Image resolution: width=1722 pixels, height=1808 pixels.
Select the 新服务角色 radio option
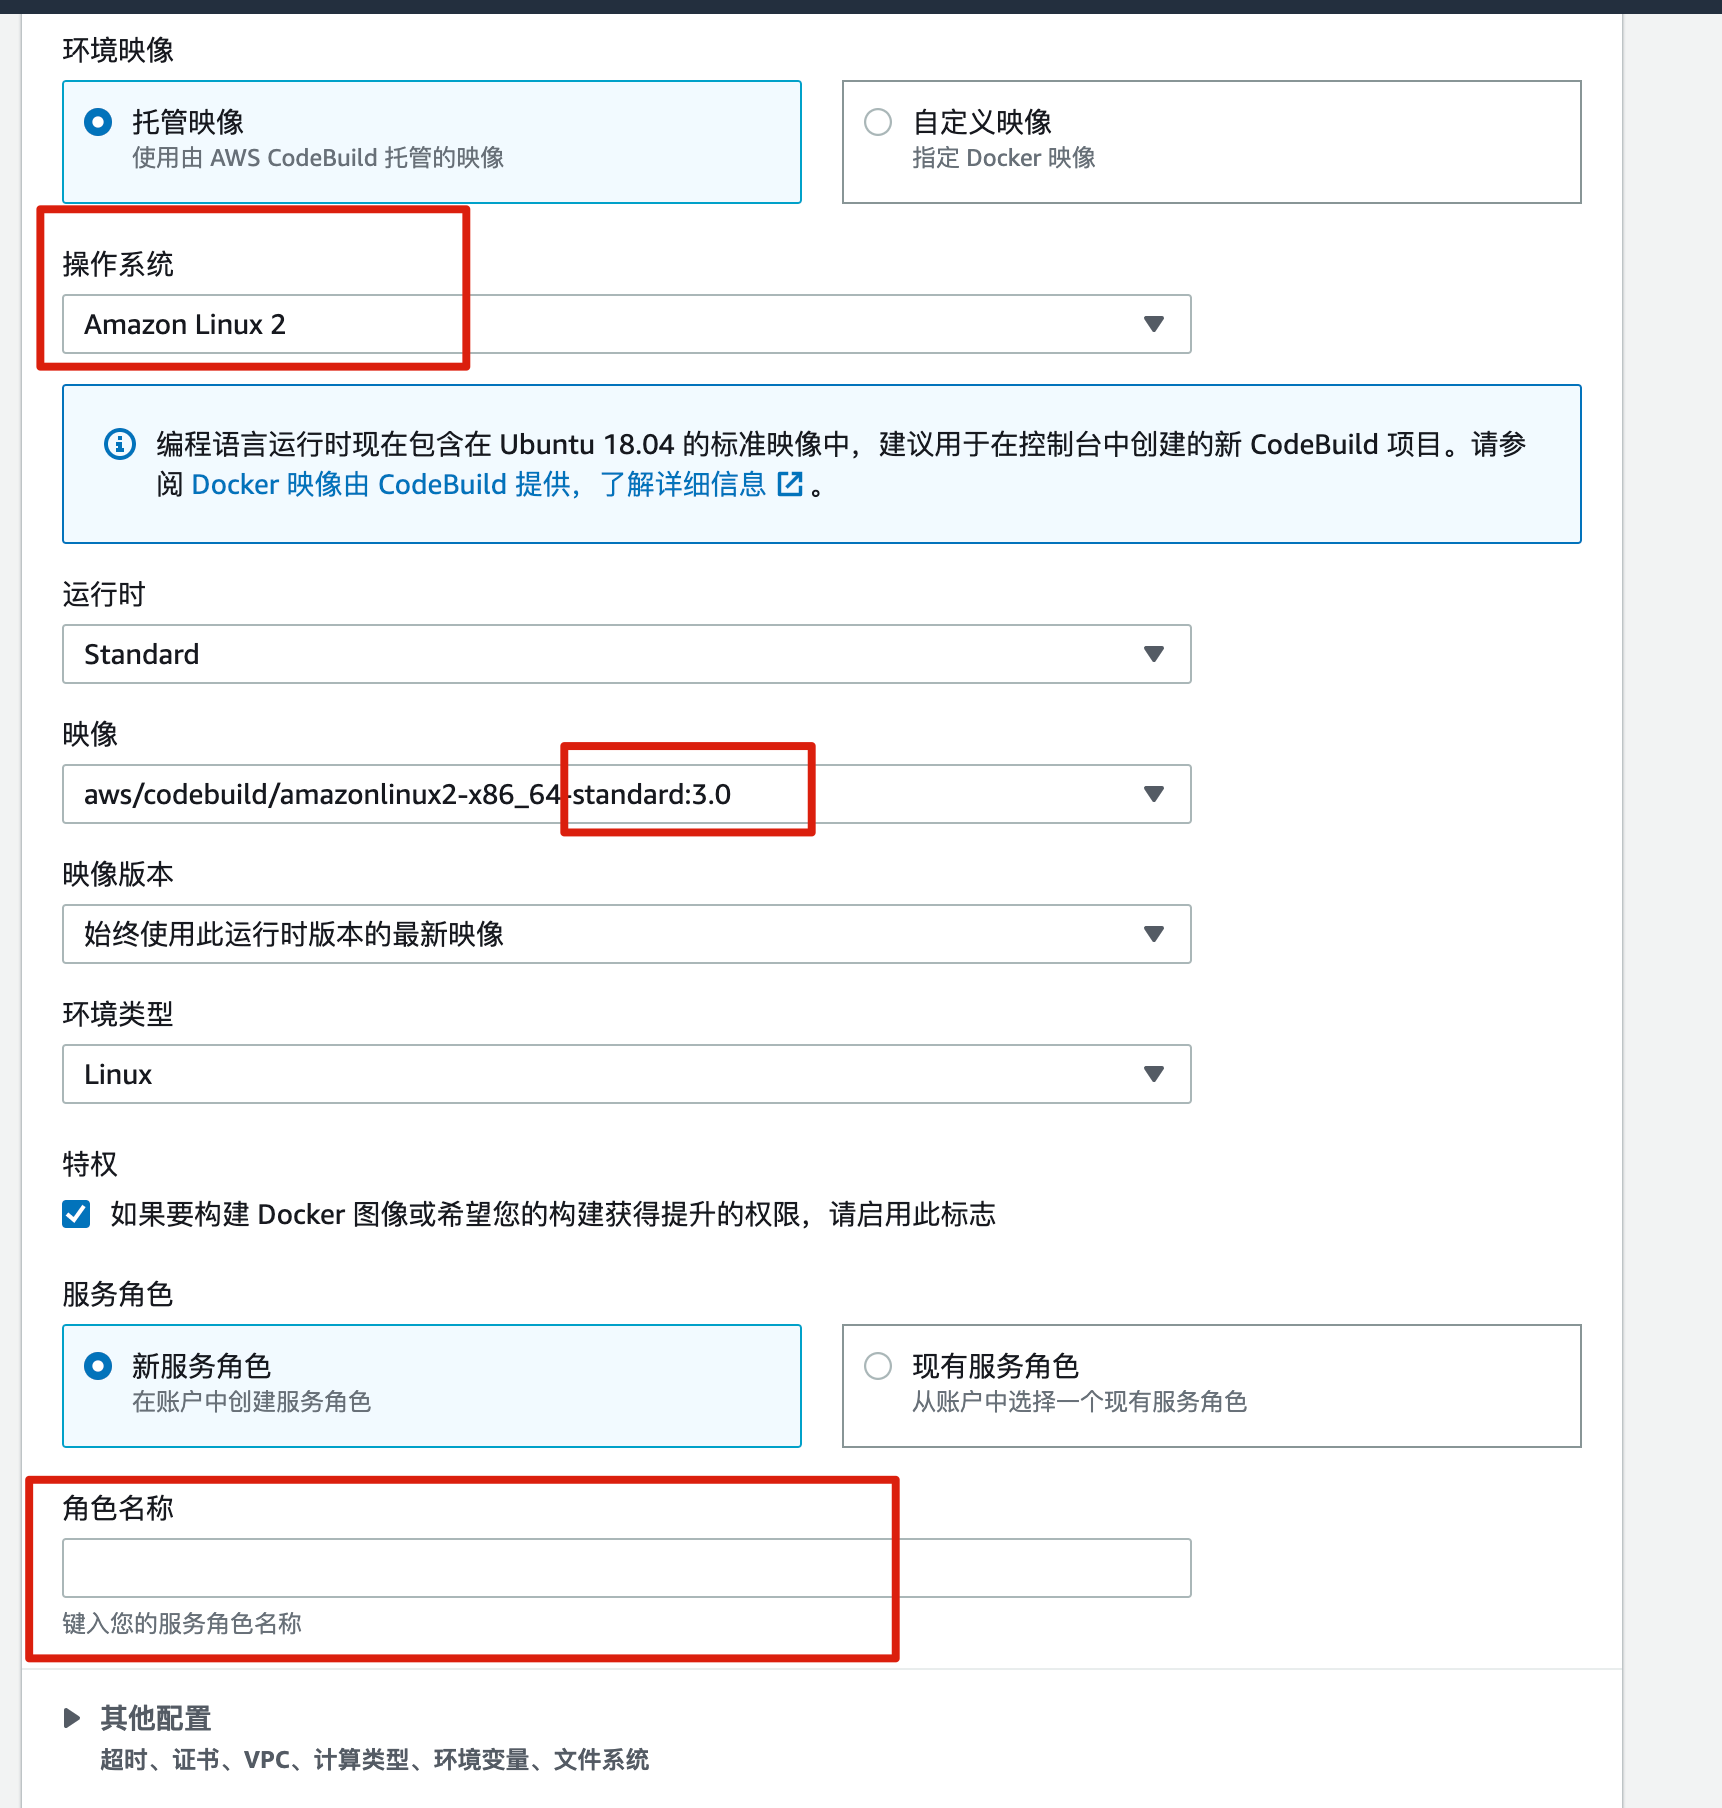98,1366
